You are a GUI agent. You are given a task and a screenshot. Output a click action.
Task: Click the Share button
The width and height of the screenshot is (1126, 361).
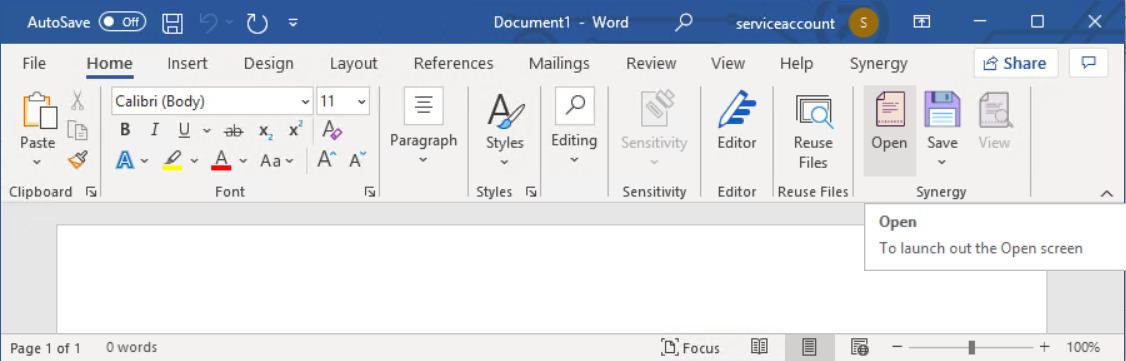click(1016, 63)
